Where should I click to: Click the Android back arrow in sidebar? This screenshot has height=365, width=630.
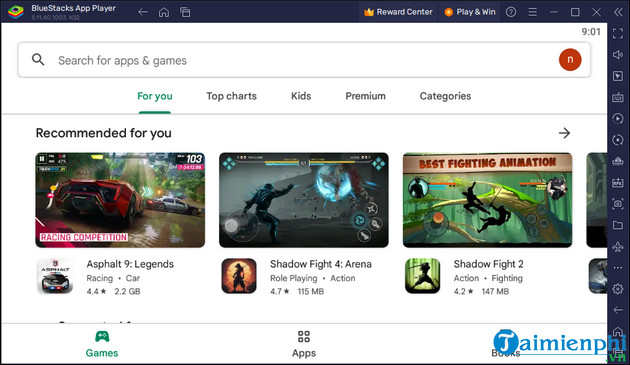pyautogui.click(x=618, y=310)
